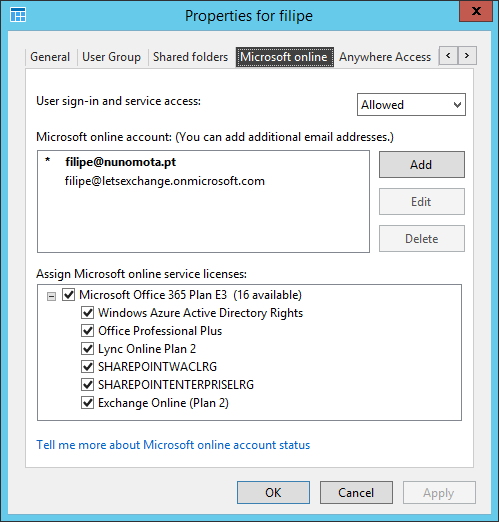Image resolution: width=499 pixels, height=522 pixels.
Task: Uncheck SHAREPOINTENTERPRISELRG option
Action: coord(87,385)
